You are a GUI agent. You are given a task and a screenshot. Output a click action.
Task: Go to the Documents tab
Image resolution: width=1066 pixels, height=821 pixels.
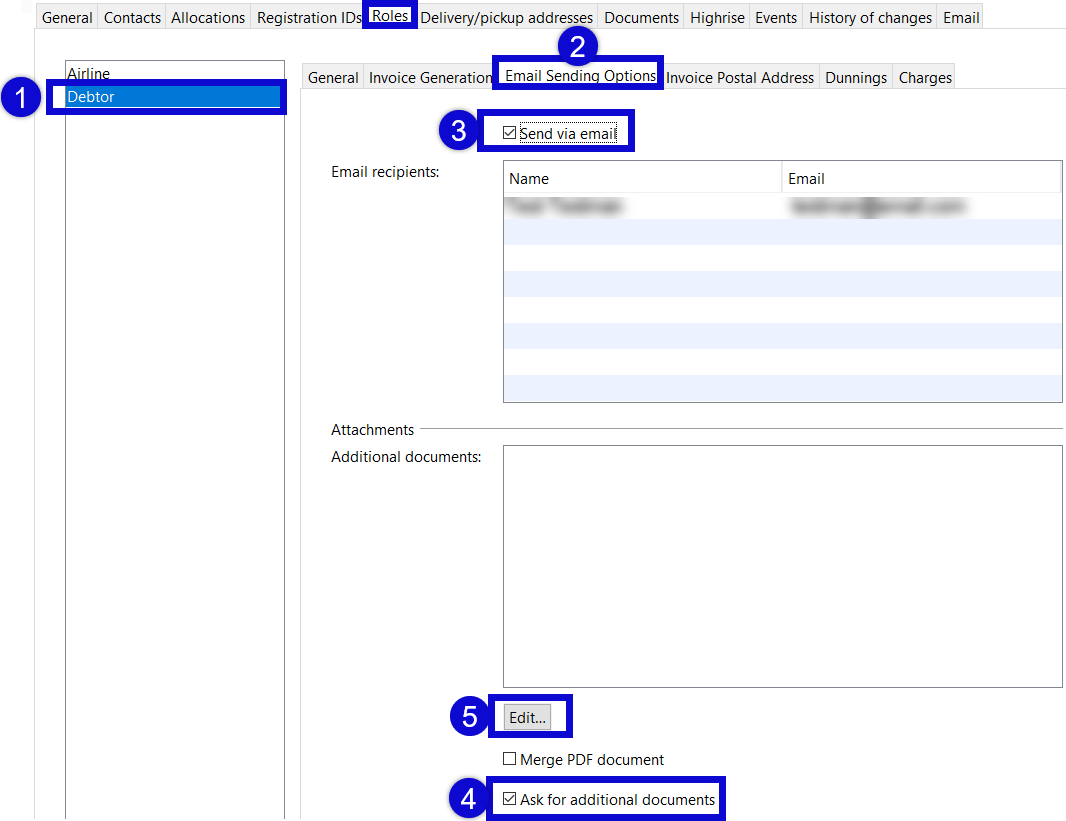[x=641, y=16]
